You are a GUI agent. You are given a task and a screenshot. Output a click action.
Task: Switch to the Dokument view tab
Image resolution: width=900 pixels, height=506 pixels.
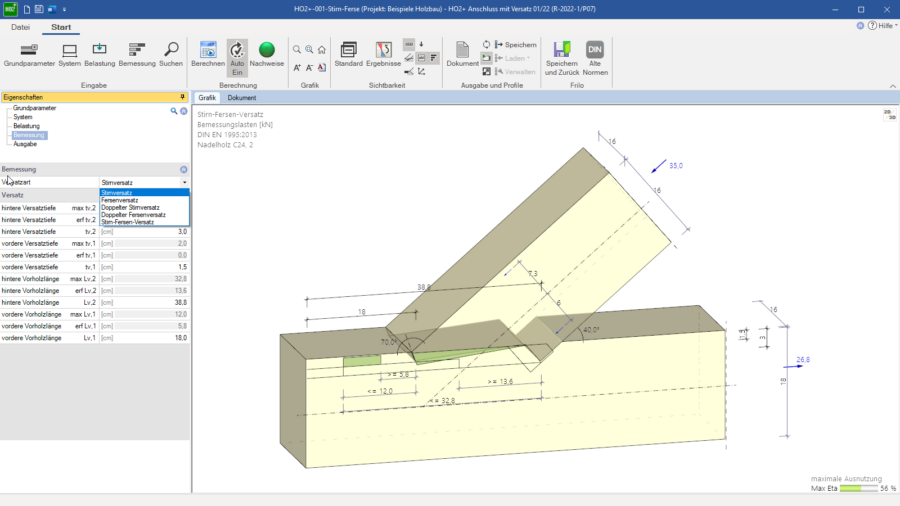click(242, 98)
